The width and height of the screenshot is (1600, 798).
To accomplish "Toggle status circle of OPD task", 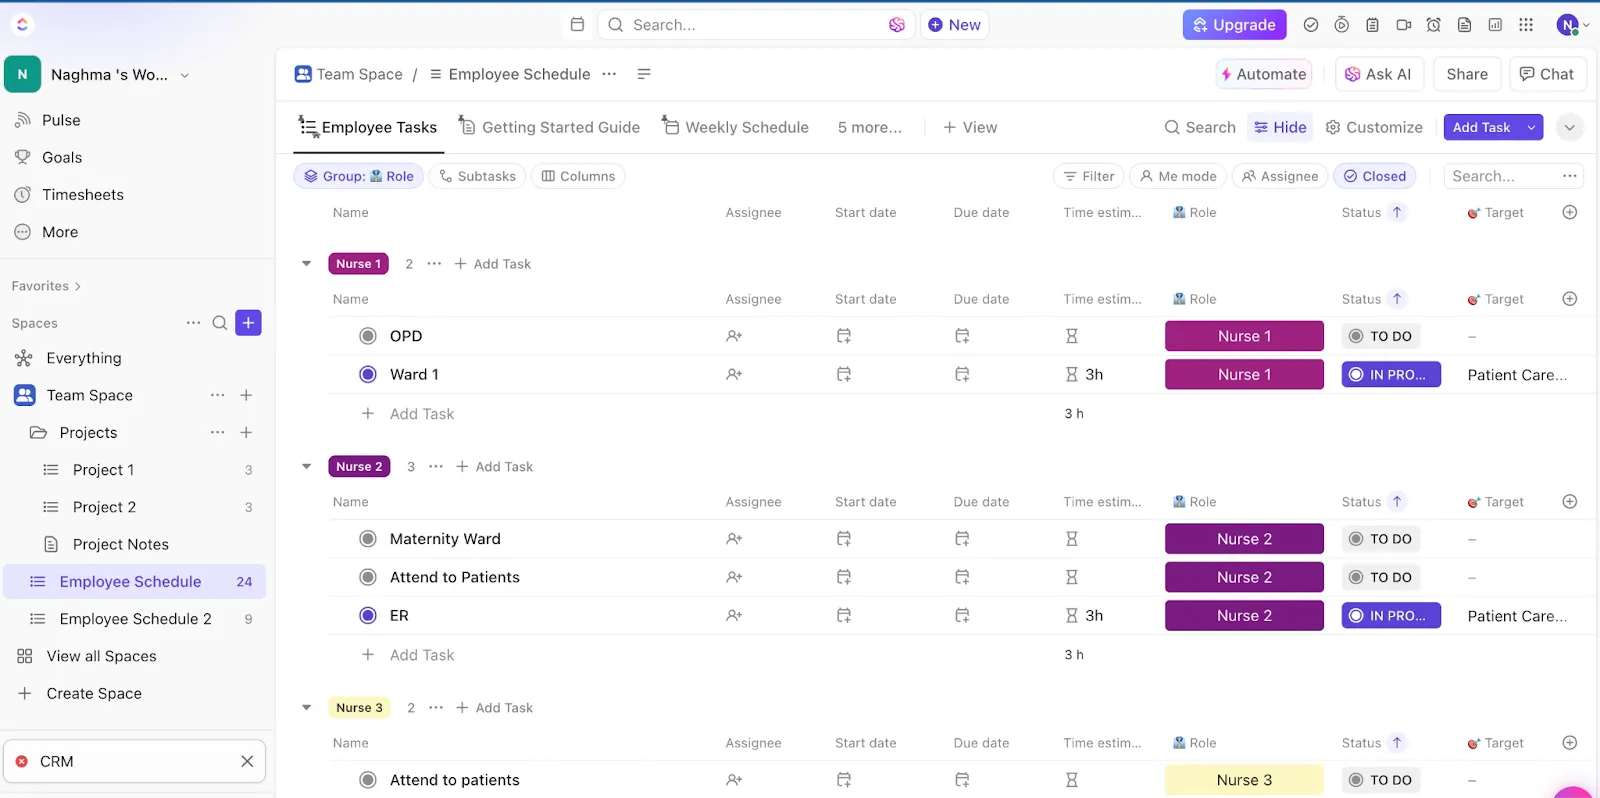I will [368, 336].
